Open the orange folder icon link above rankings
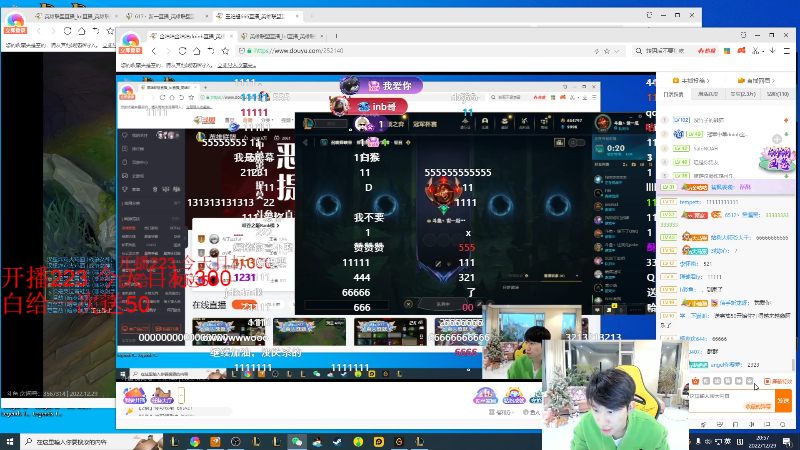Viewport: 800px width, 450px height. click(x=756, y=81)
